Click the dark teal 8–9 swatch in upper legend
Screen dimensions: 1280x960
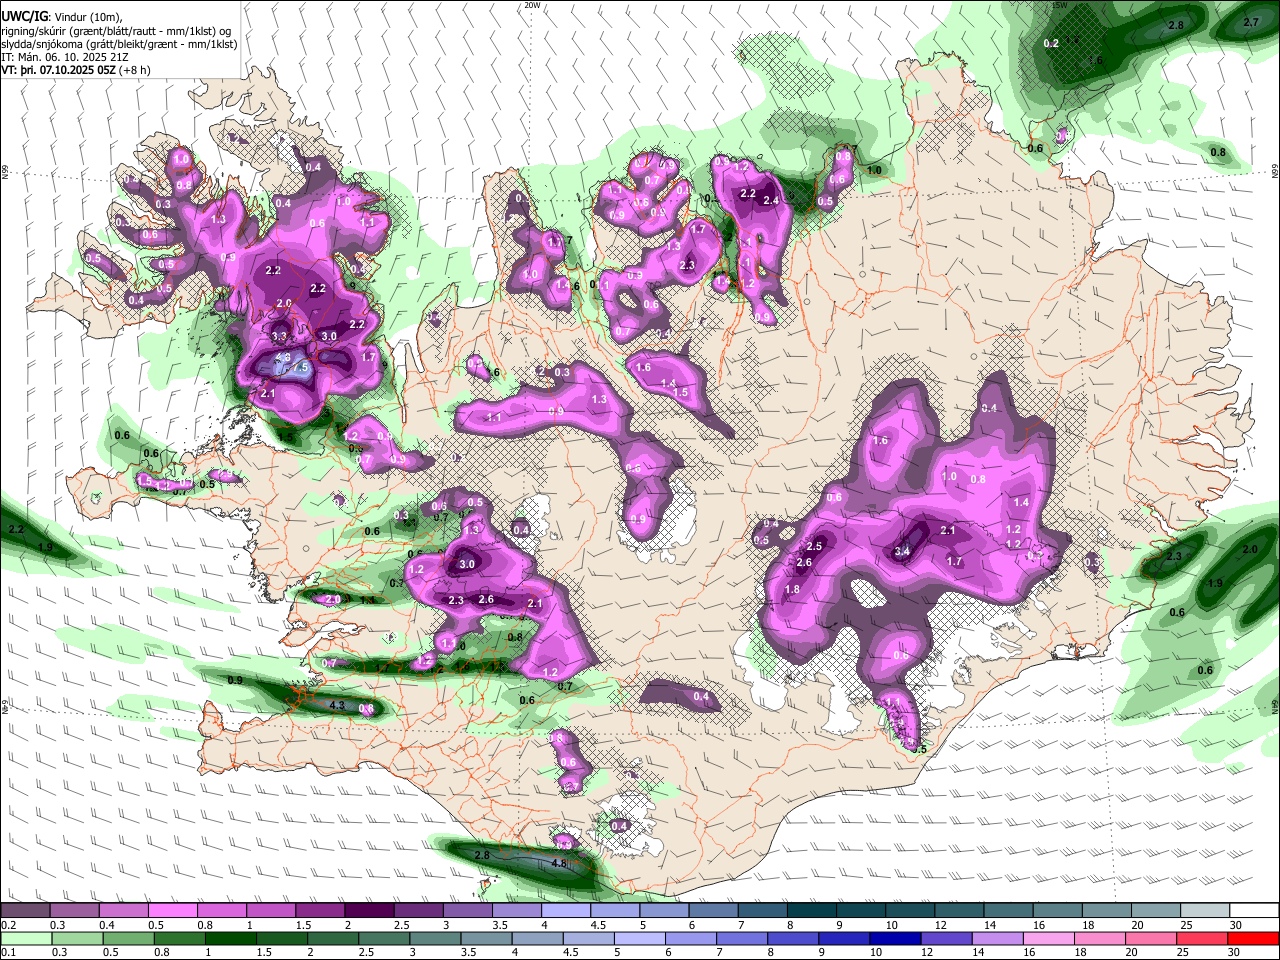(x=812, y=910)
